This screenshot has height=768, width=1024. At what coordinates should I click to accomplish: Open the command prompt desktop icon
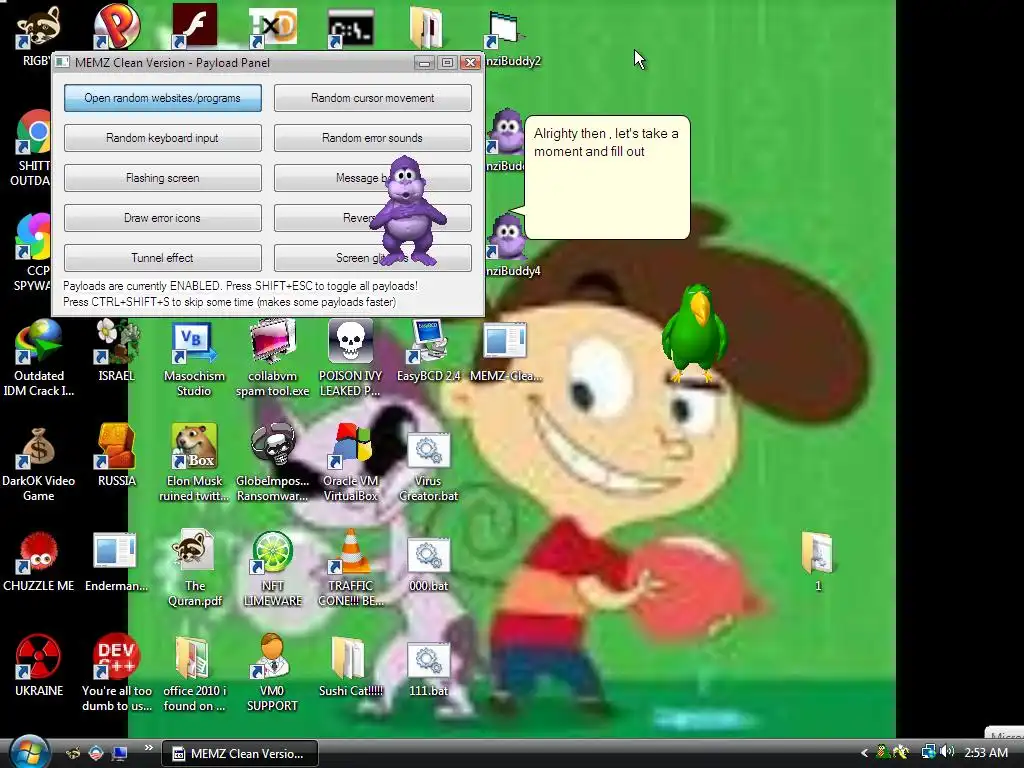351,27
